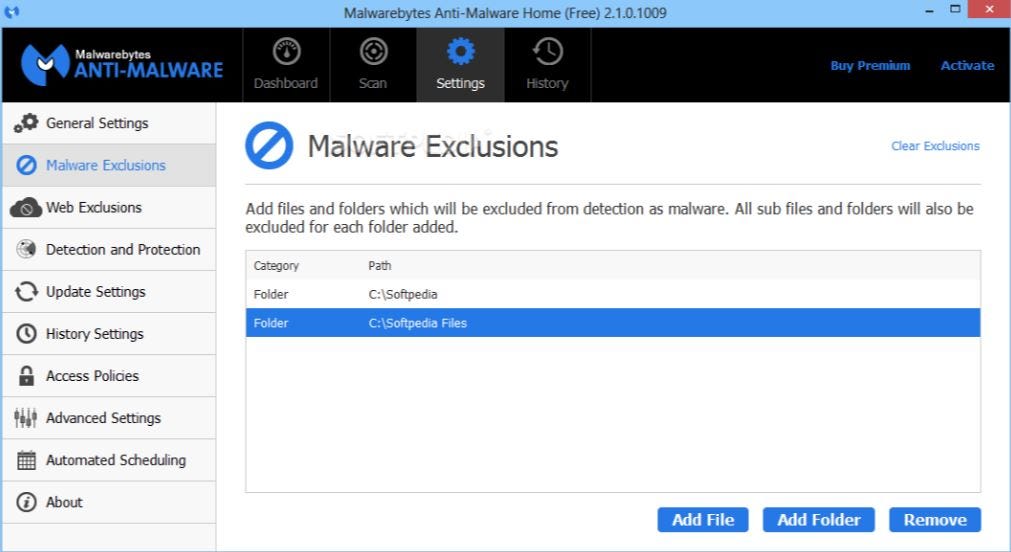Click the Automated Scheduling calendar icon
This screenshot has width=1011, height=552.
pyautogui.click(x=26, y=460)
